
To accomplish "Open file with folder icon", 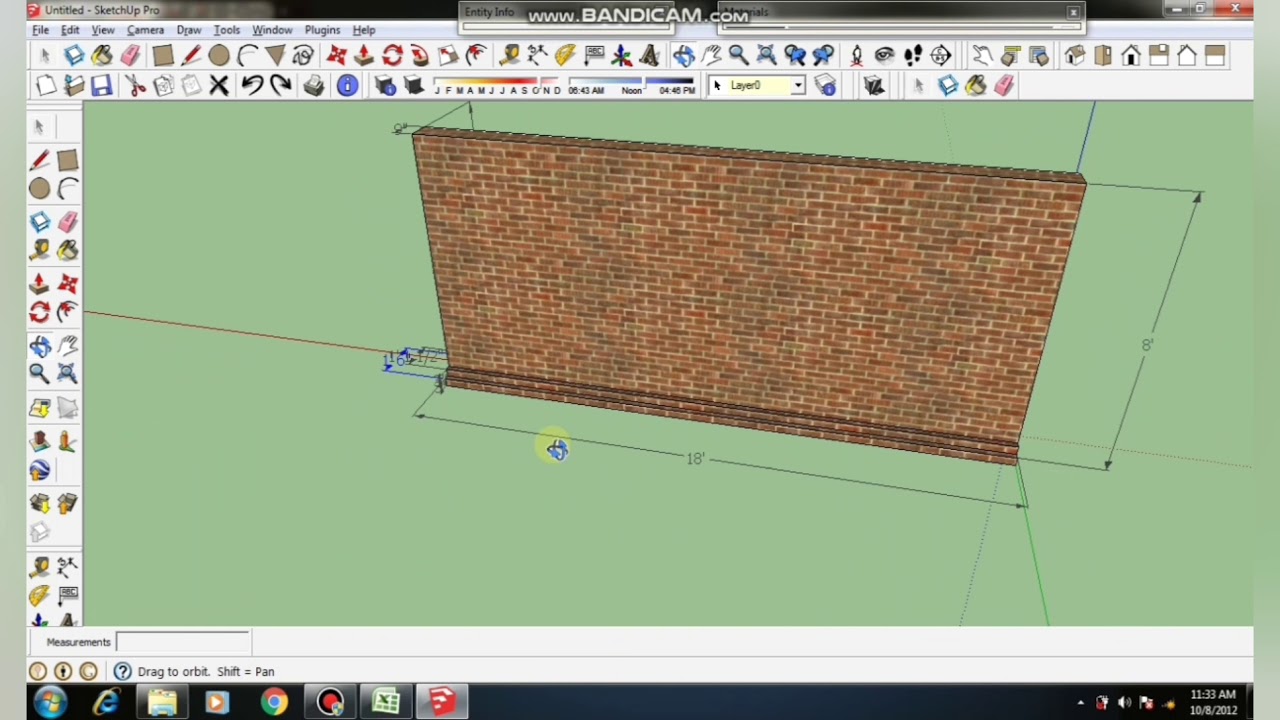I will tap(73, 86).
